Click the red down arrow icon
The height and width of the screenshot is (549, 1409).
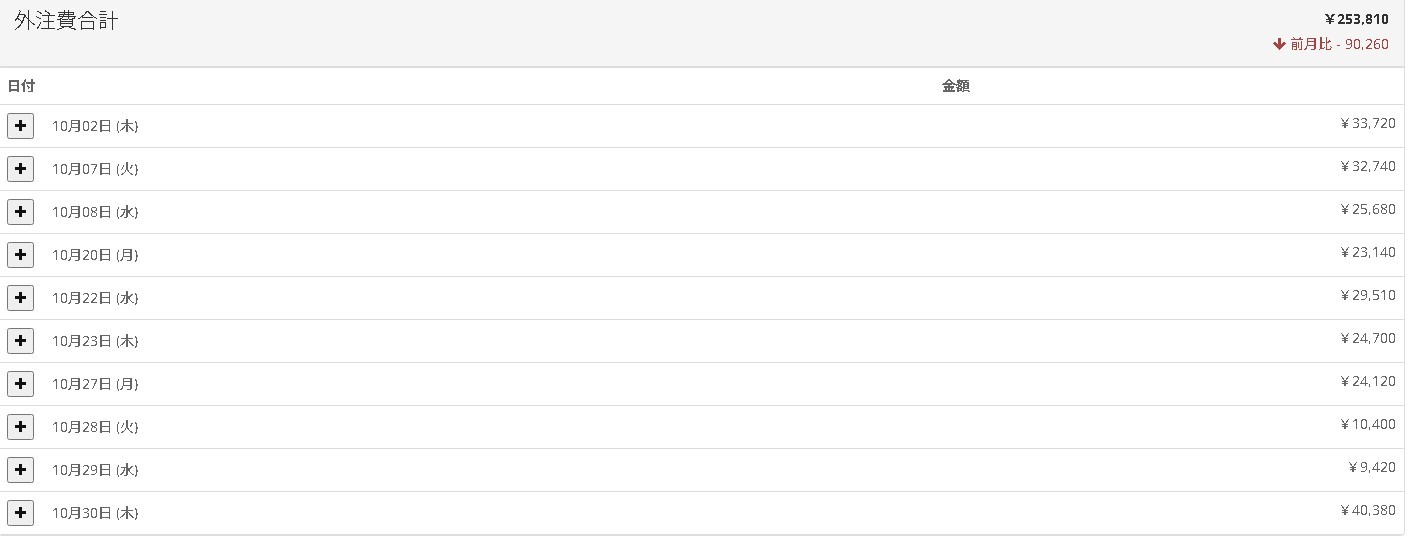pos(1279,44)
